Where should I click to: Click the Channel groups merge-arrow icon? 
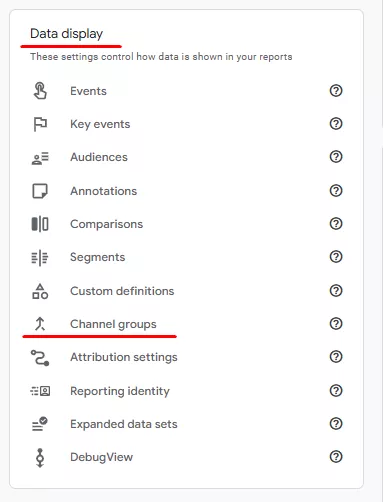[x=40, y=324]
